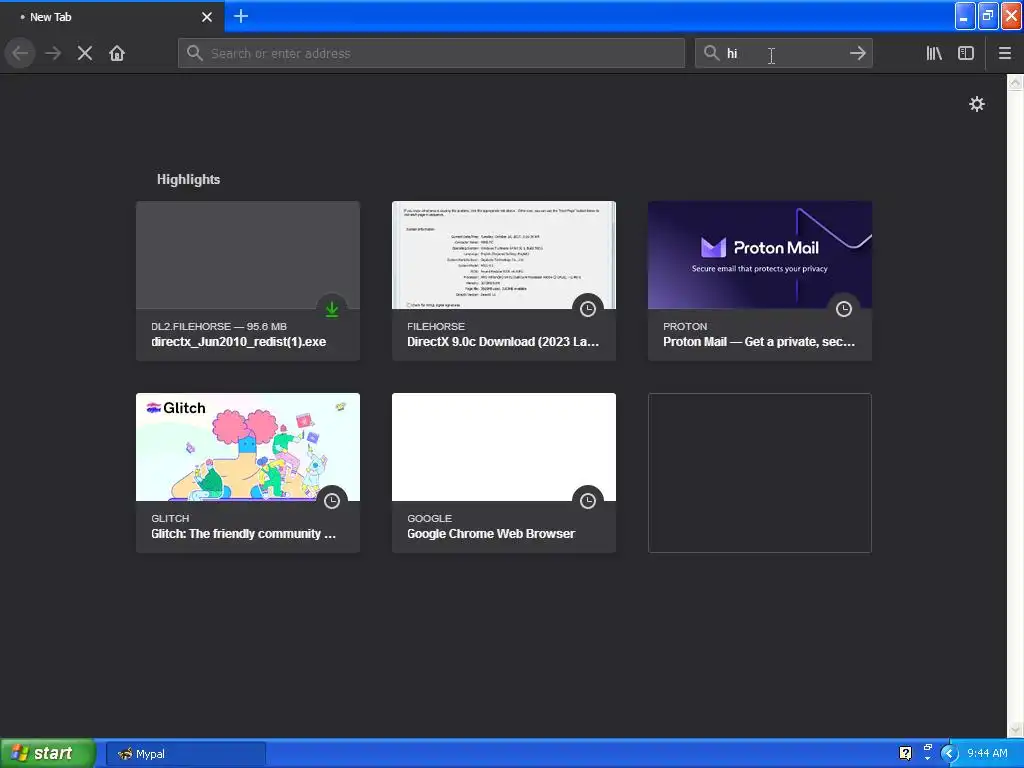The width and height of the screenshot is (1024, 768).
Task: Open the DirectX 9.0c Download page thumbnail
Action: click(504, 255)
